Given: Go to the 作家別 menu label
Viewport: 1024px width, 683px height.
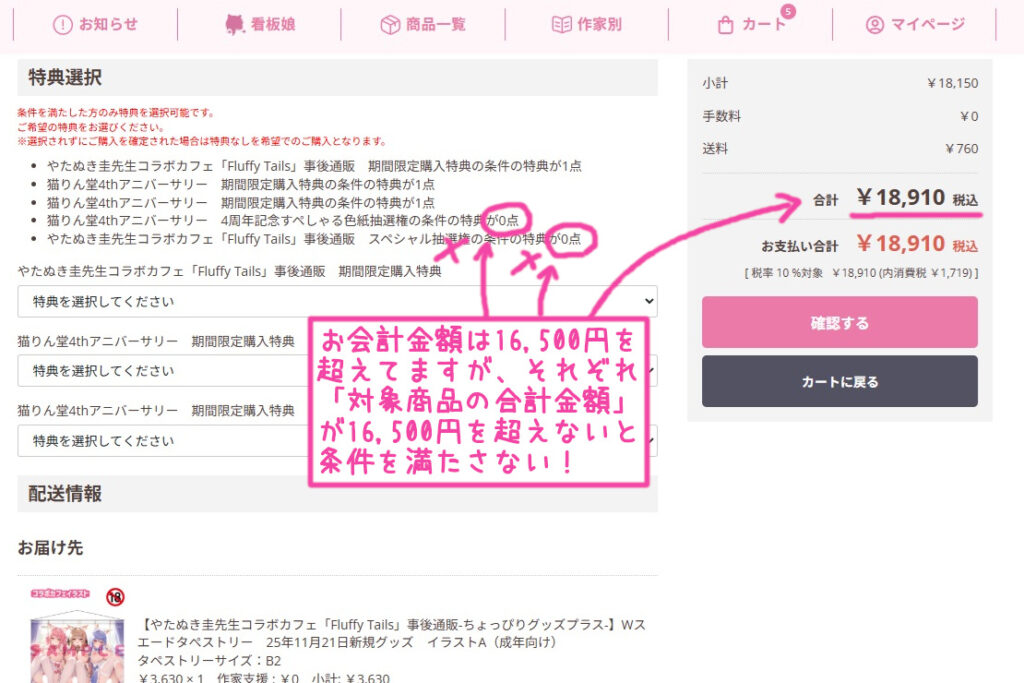Looking at the screenshot, I should click(599, 25).
